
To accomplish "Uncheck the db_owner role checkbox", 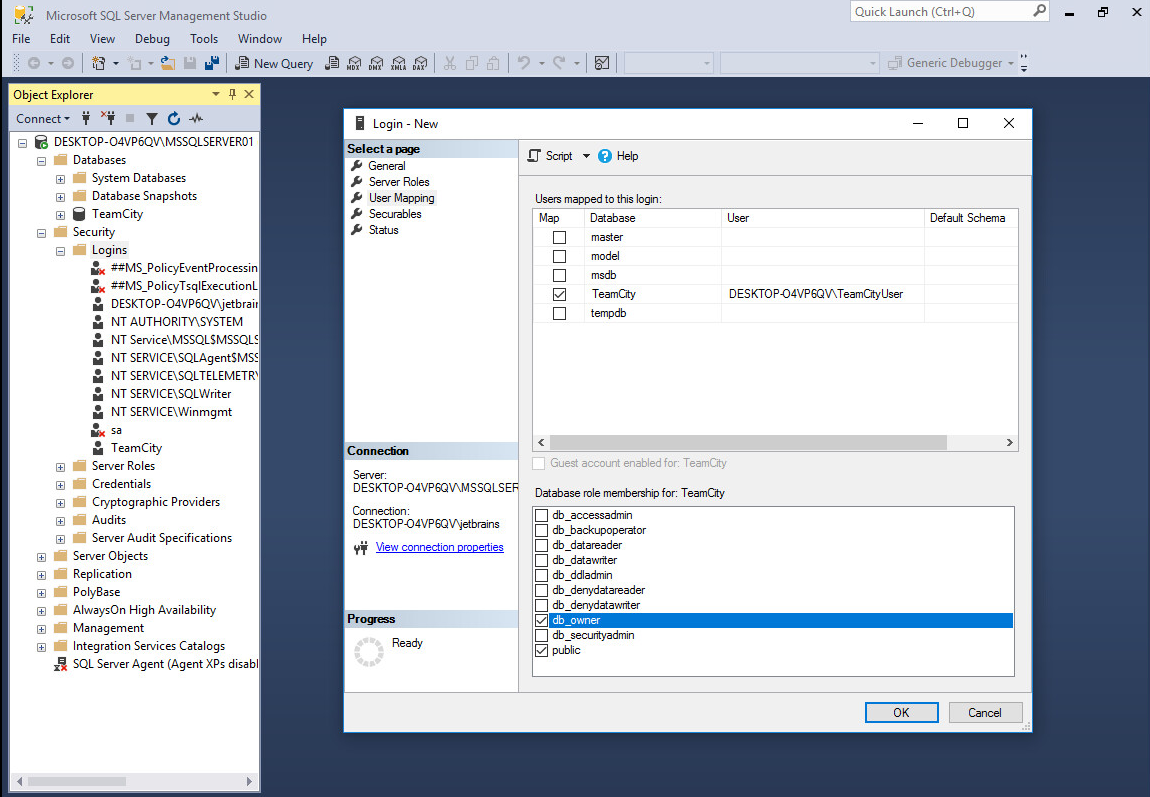I will pyautogui.click(x=542, y=621).
